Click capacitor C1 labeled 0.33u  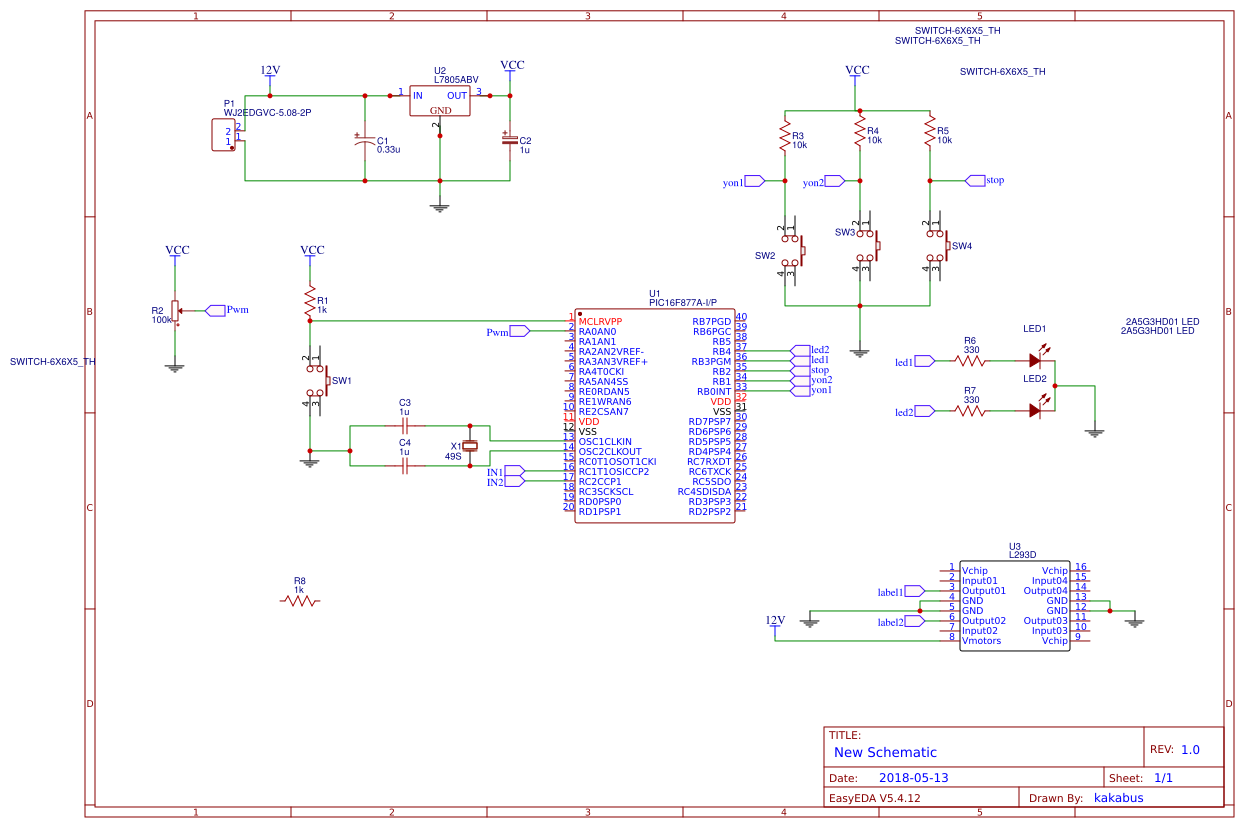pos(365,142)
